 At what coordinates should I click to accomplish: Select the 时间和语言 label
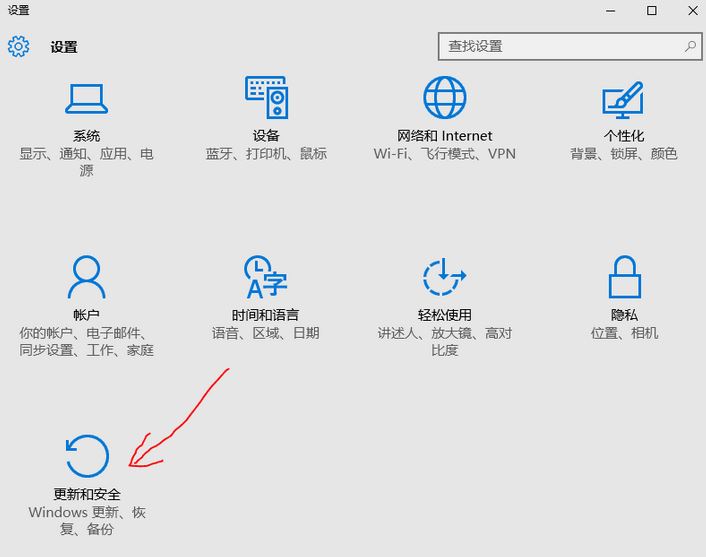coord(266,315)
